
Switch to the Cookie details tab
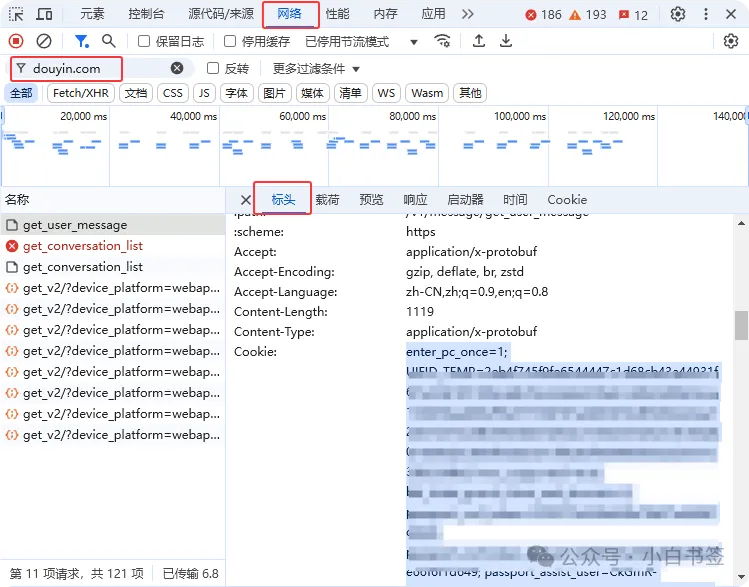click(x=567, y=200)
